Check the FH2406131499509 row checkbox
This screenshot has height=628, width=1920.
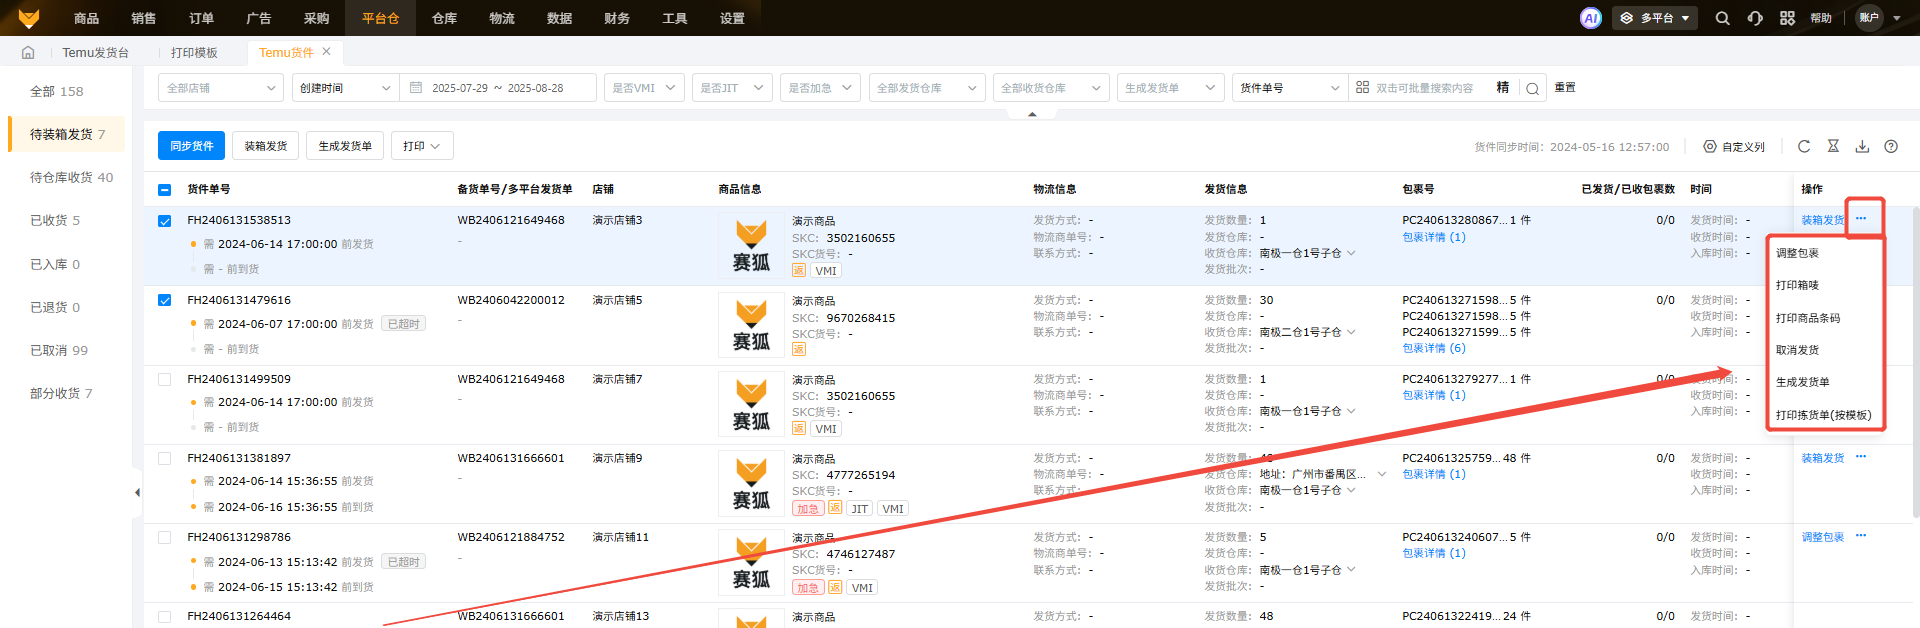[165, 379]
